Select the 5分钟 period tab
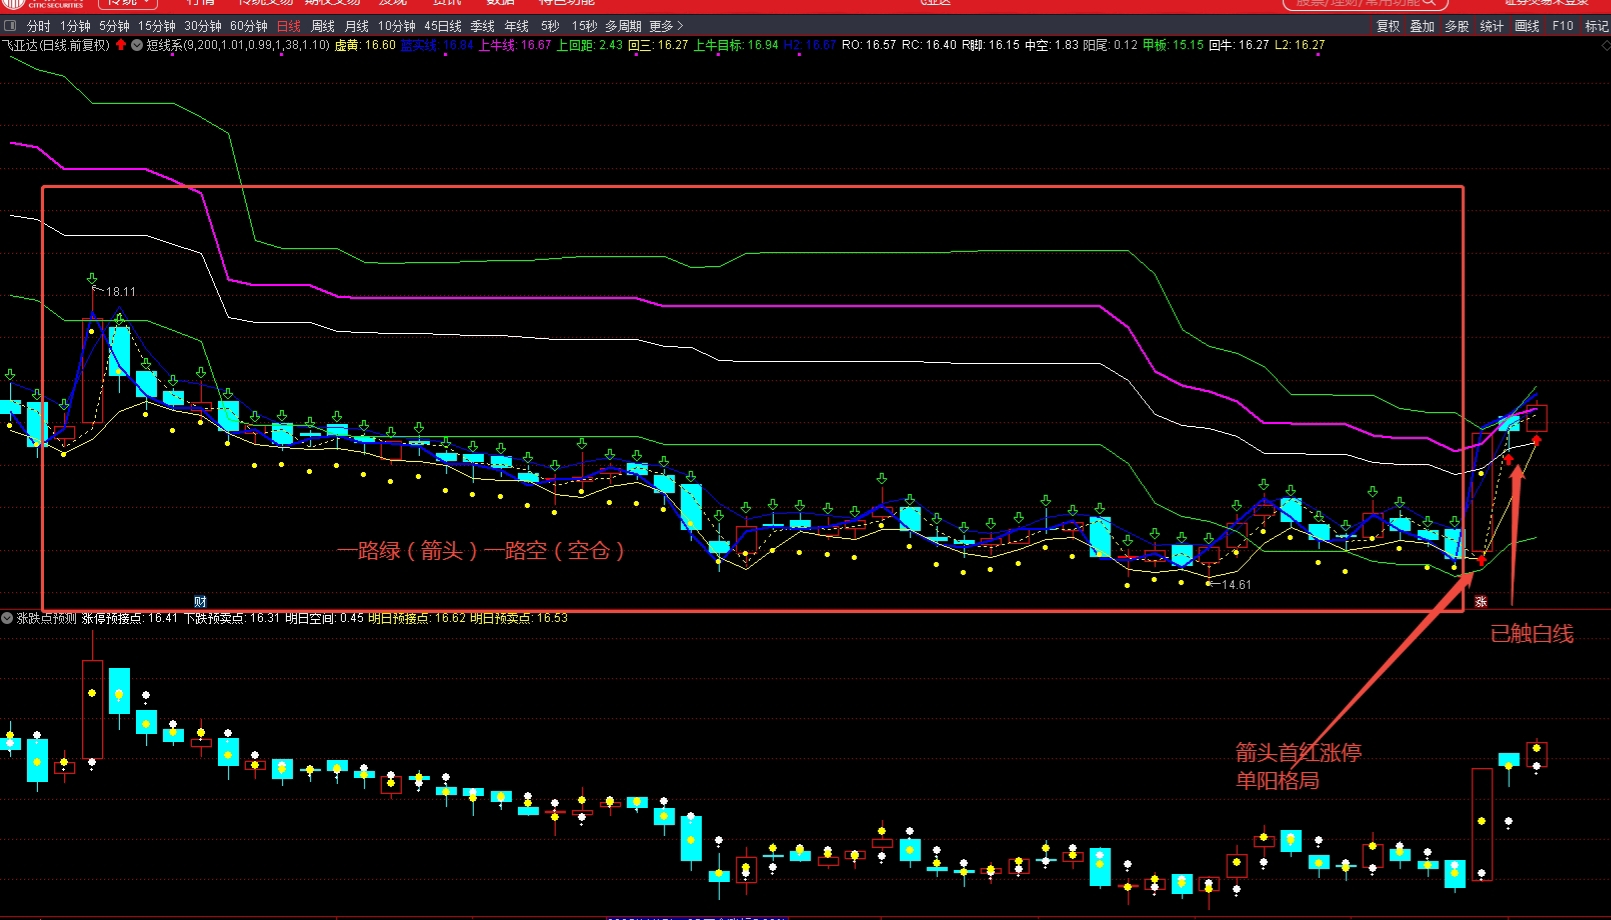Viewport: 1611px width, 920px height. pos(114,26)
